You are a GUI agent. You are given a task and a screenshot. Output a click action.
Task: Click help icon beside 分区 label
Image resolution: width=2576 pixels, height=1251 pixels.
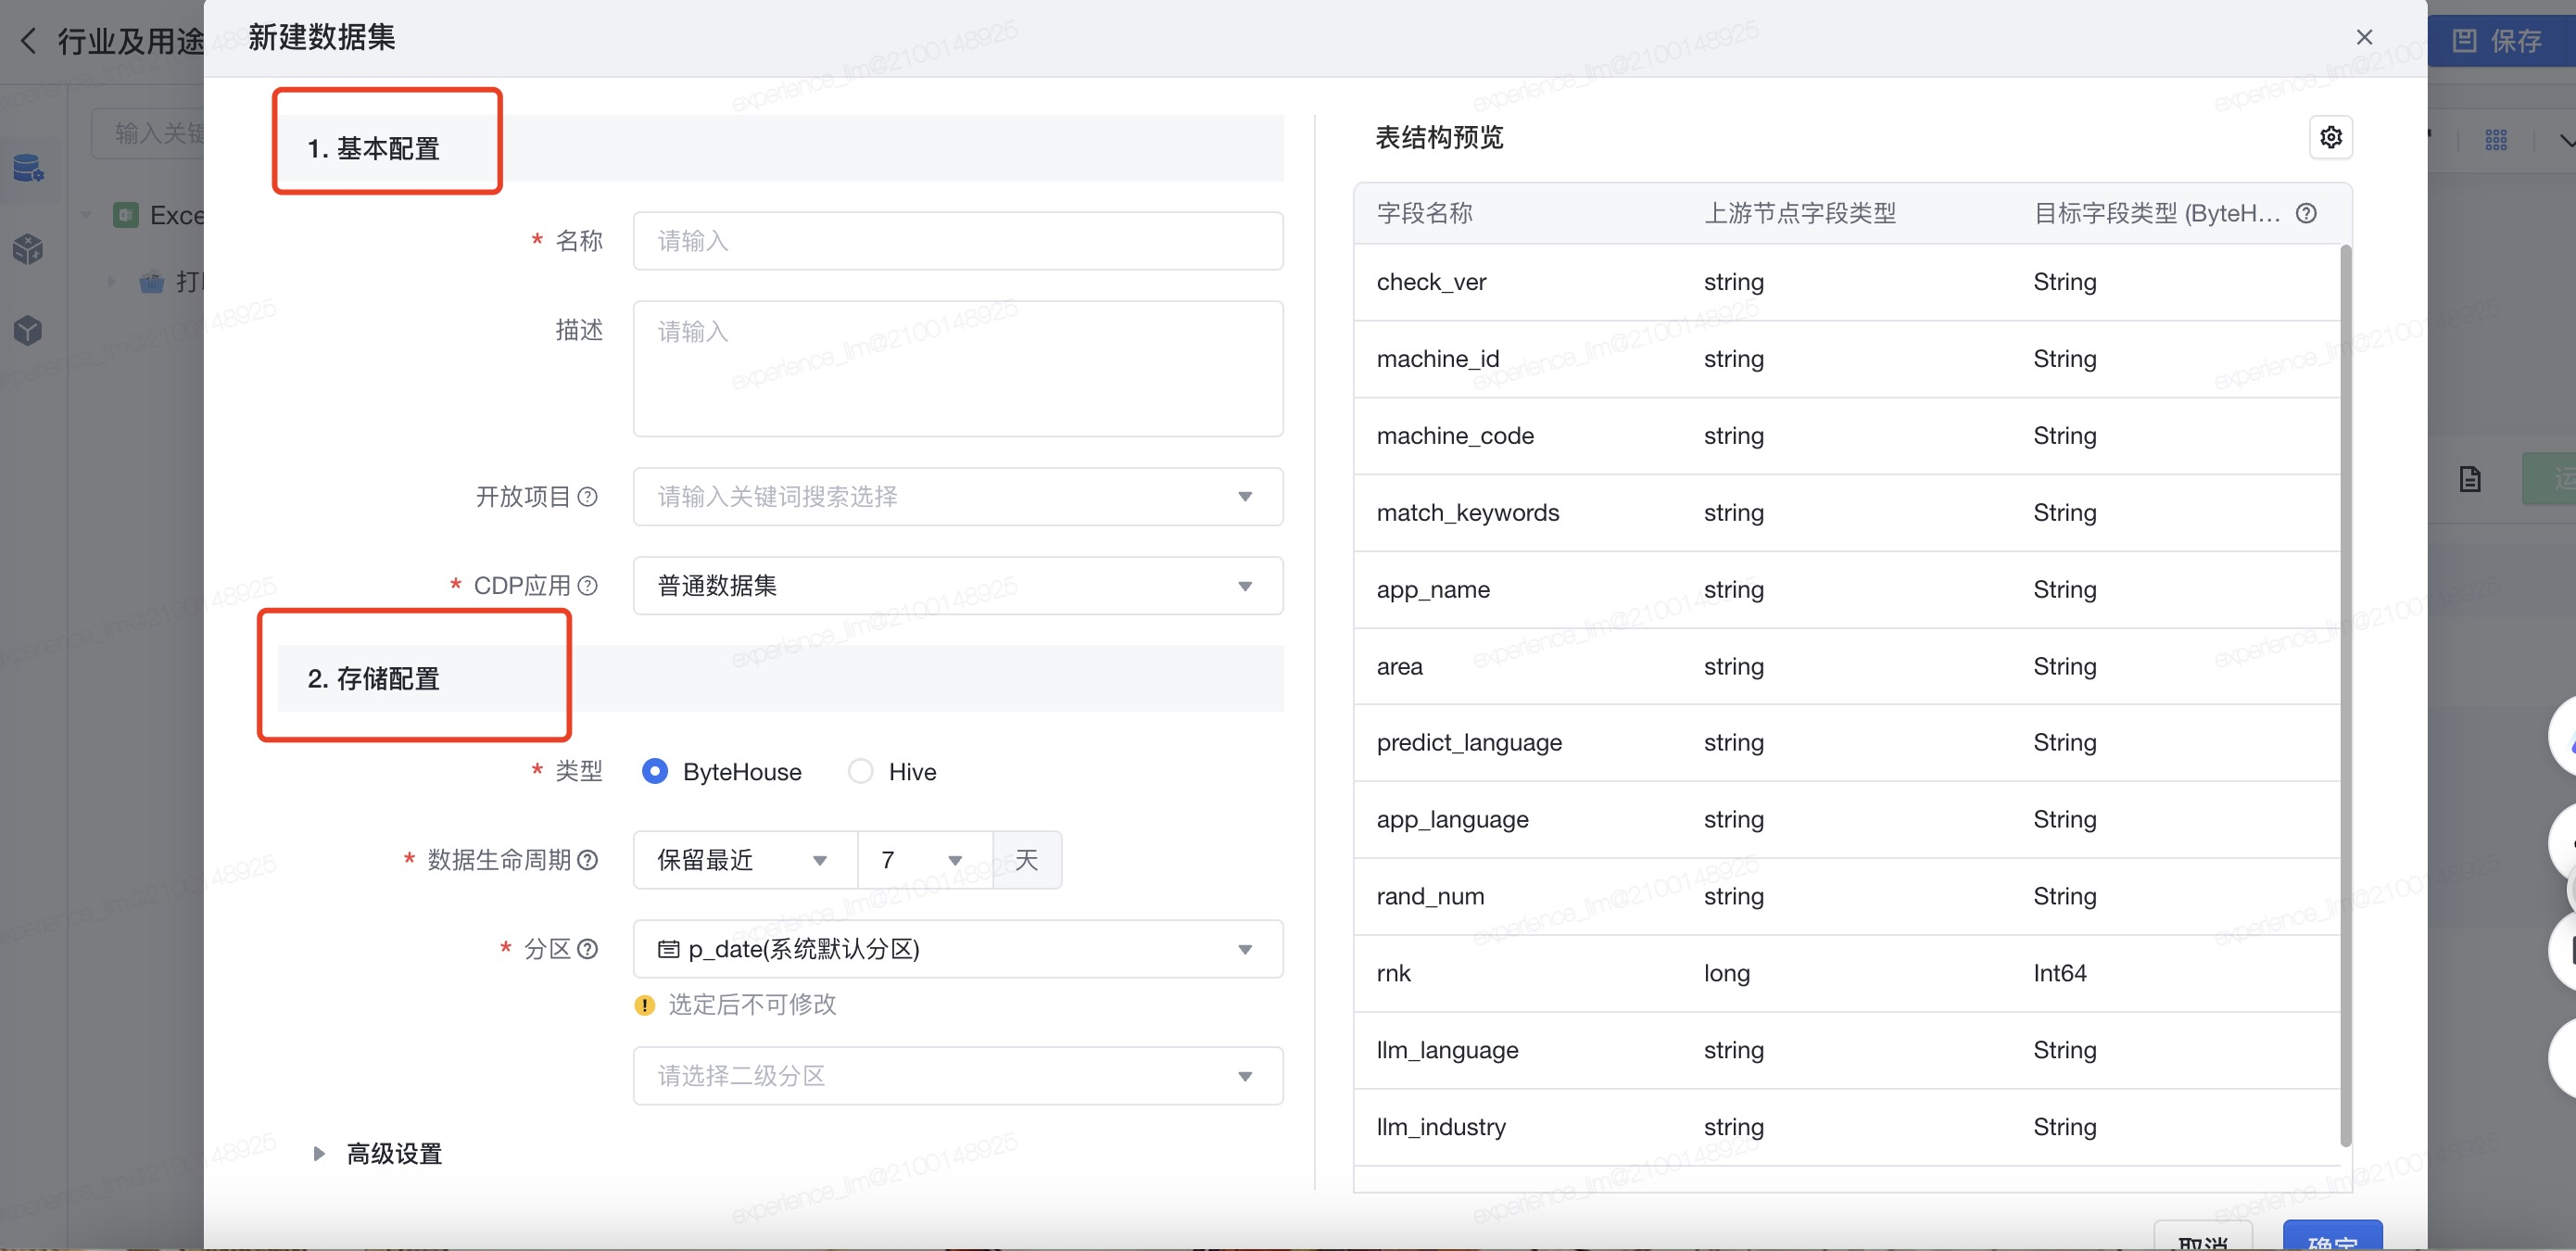tap(588, 949)
